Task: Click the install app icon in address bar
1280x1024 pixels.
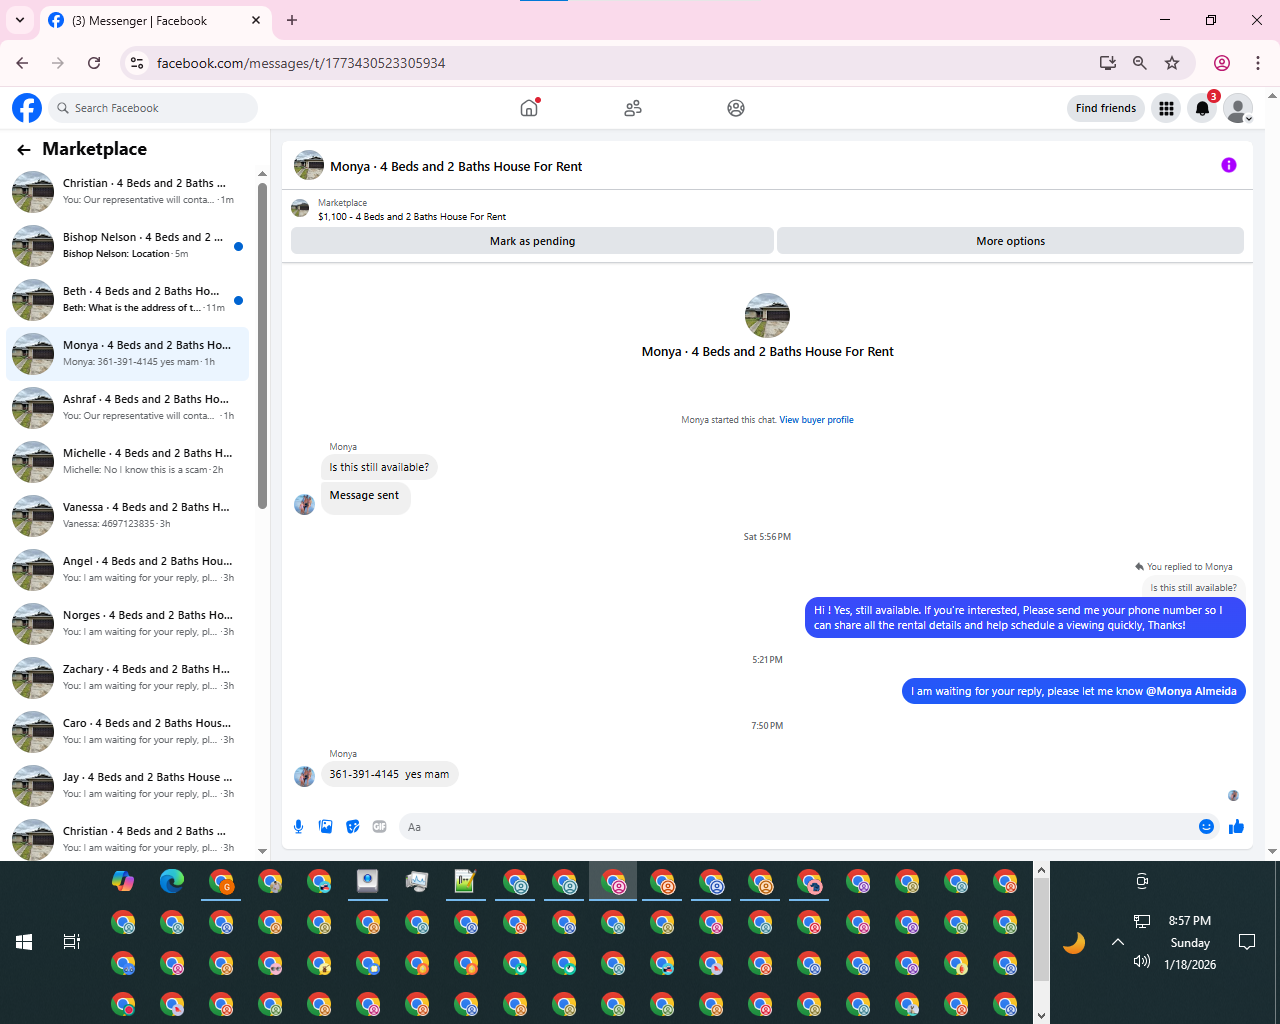Action: (x=1107, y=63)
